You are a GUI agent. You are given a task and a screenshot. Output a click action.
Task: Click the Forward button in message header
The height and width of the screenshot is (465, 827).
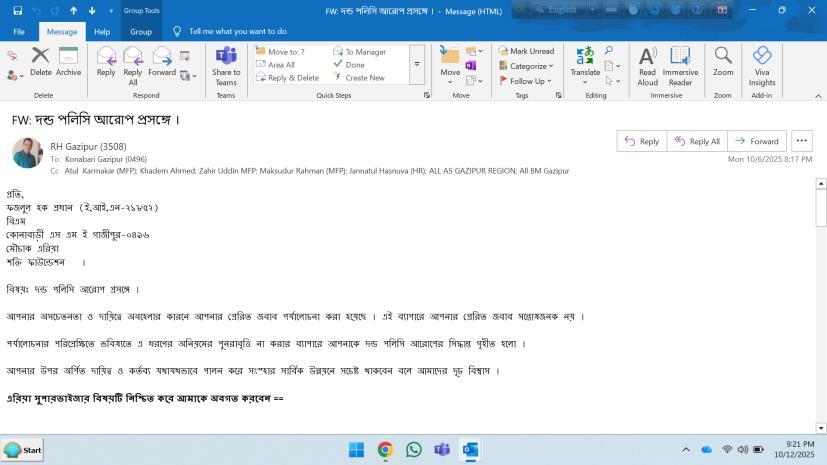(x=756, y=141)
